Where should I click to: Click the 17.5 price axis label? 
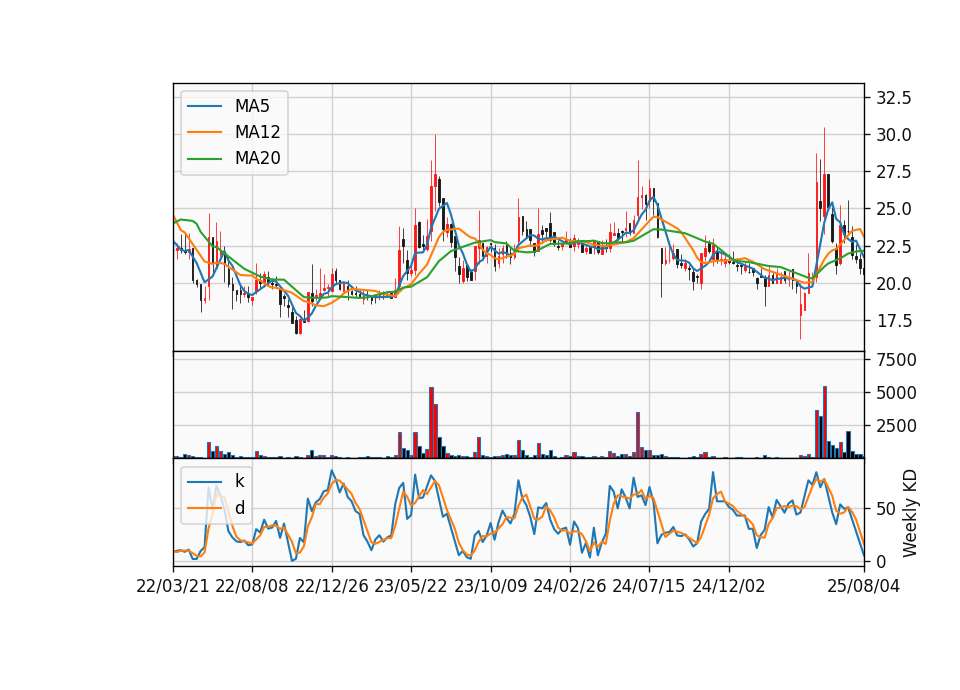pyautogui.click(x=894, y=321)
